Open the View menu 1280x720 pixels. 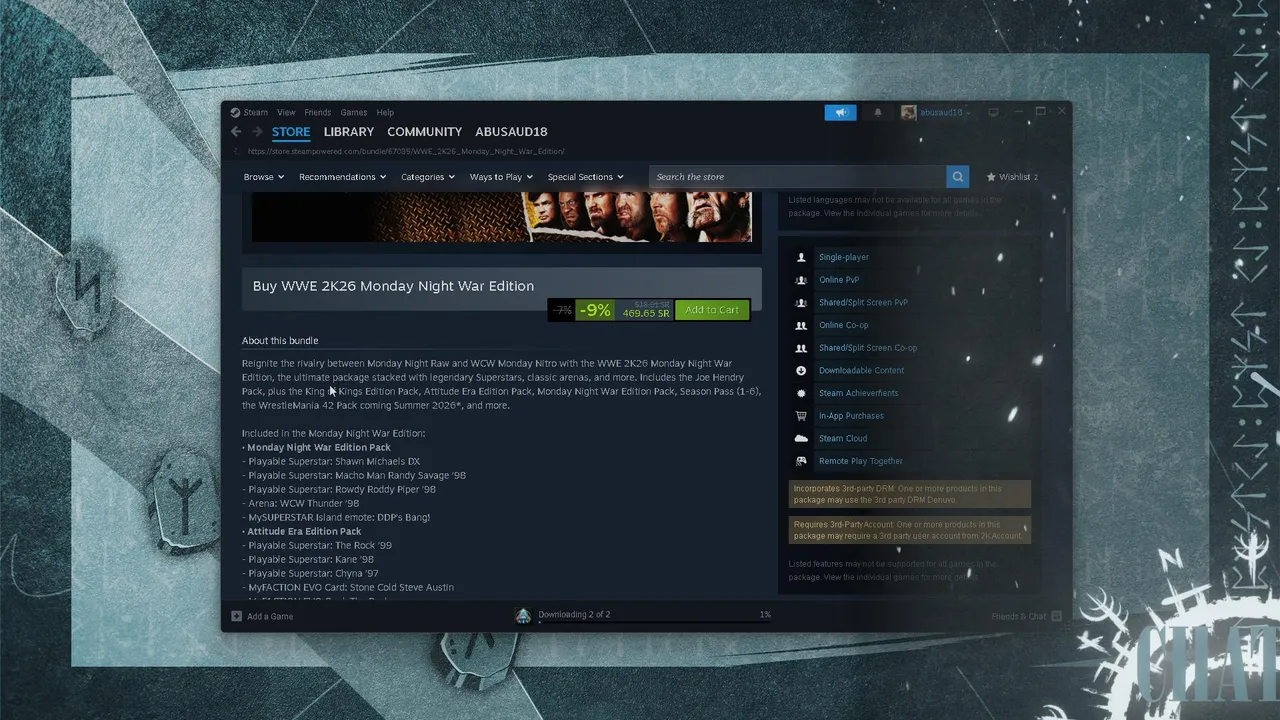286,112
